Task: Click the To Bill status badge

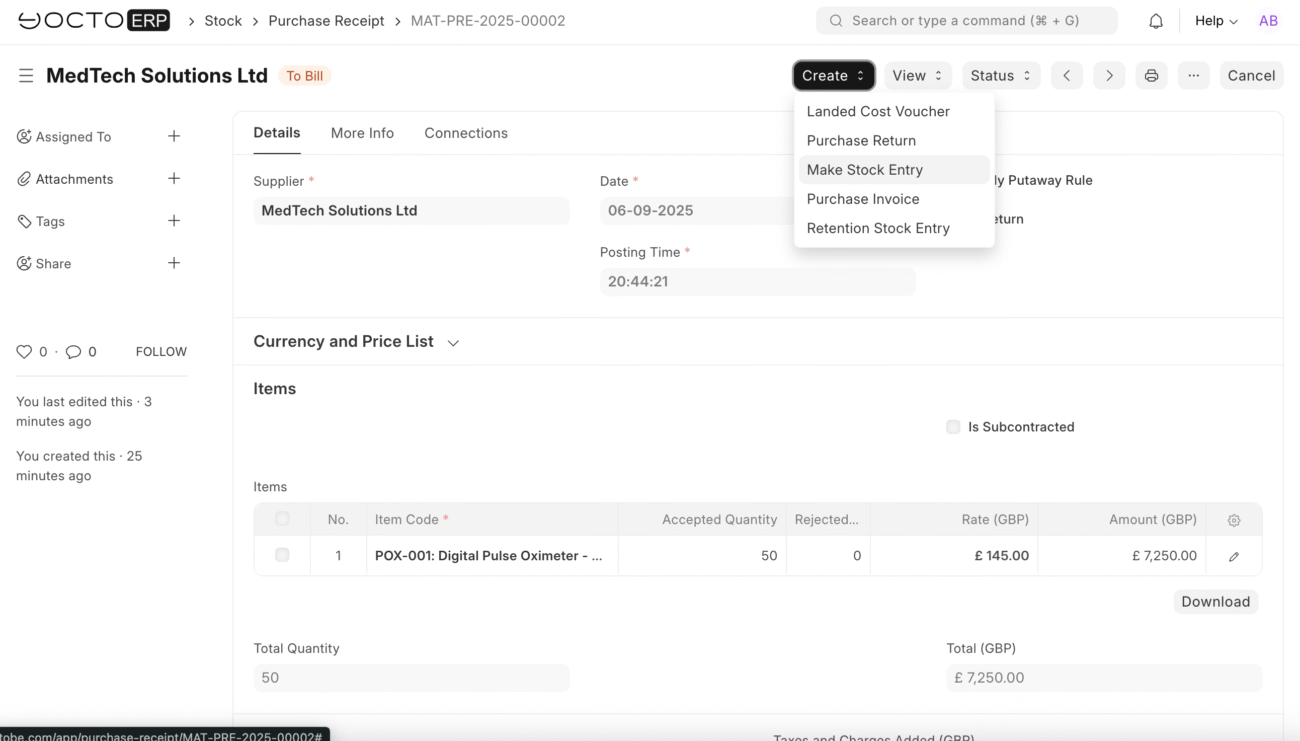Action: [305, 76]
